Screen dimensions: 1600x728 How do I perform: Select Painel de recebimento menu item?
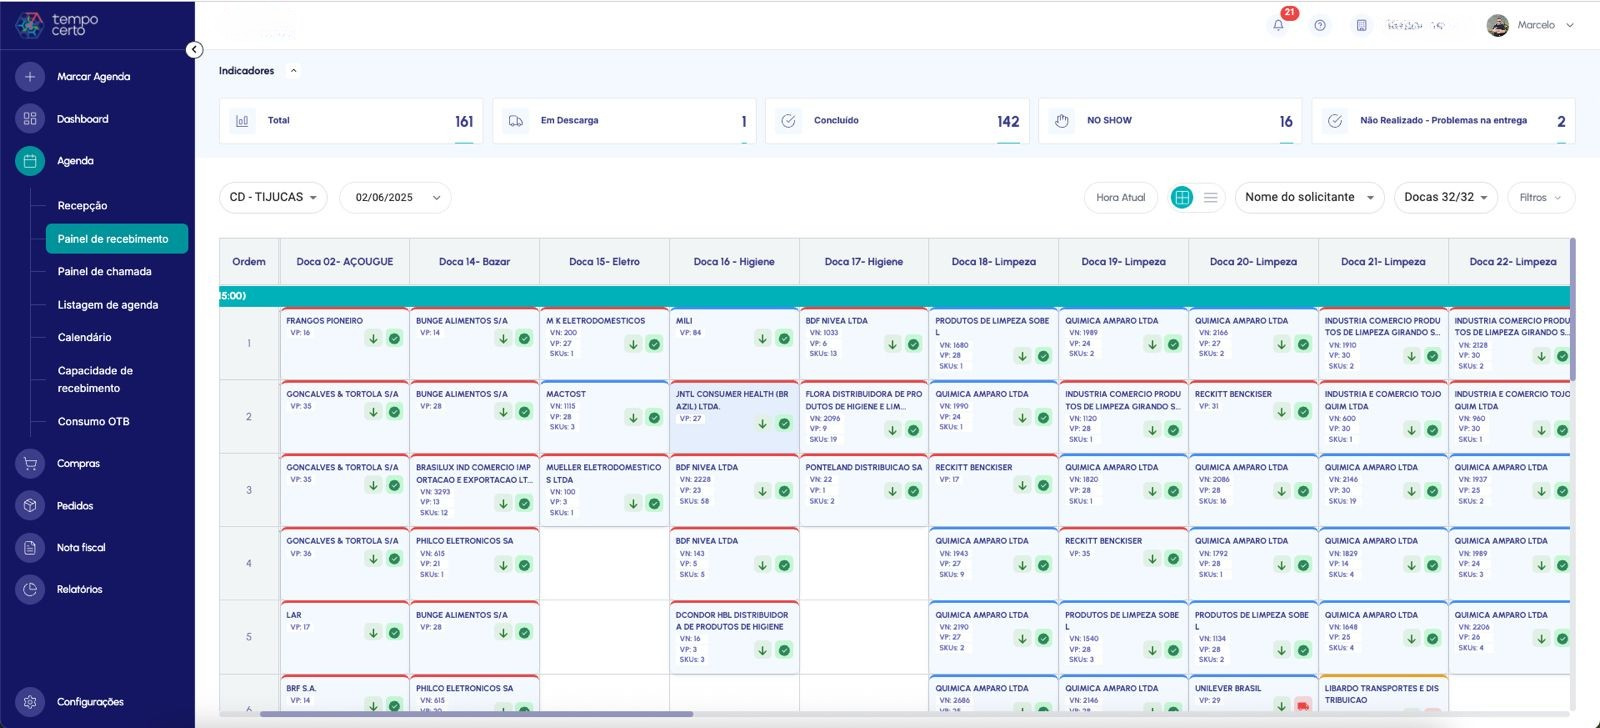click(116, 239)
